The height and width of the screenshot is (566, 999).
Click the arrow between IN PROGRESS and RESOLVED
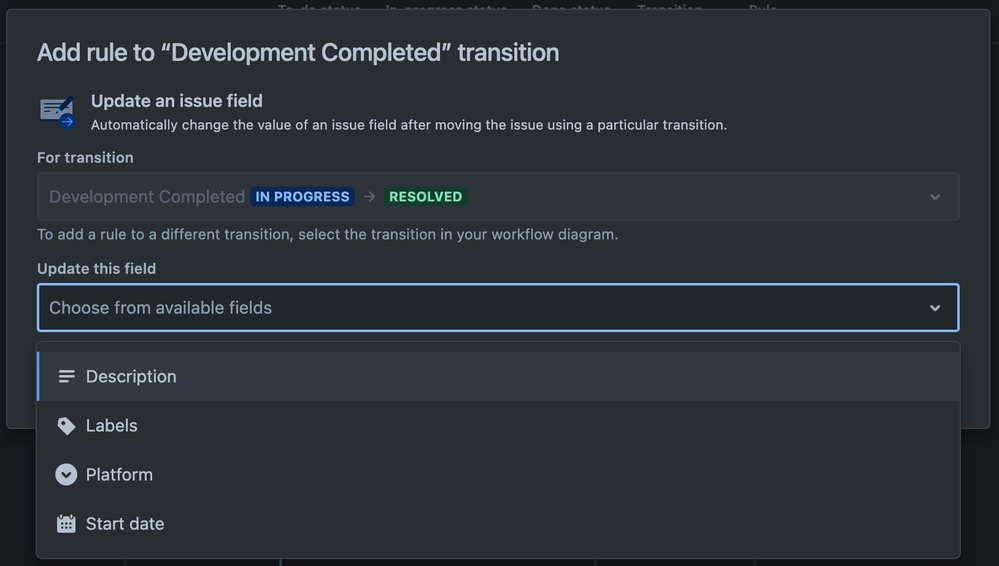tap(369, 197)
